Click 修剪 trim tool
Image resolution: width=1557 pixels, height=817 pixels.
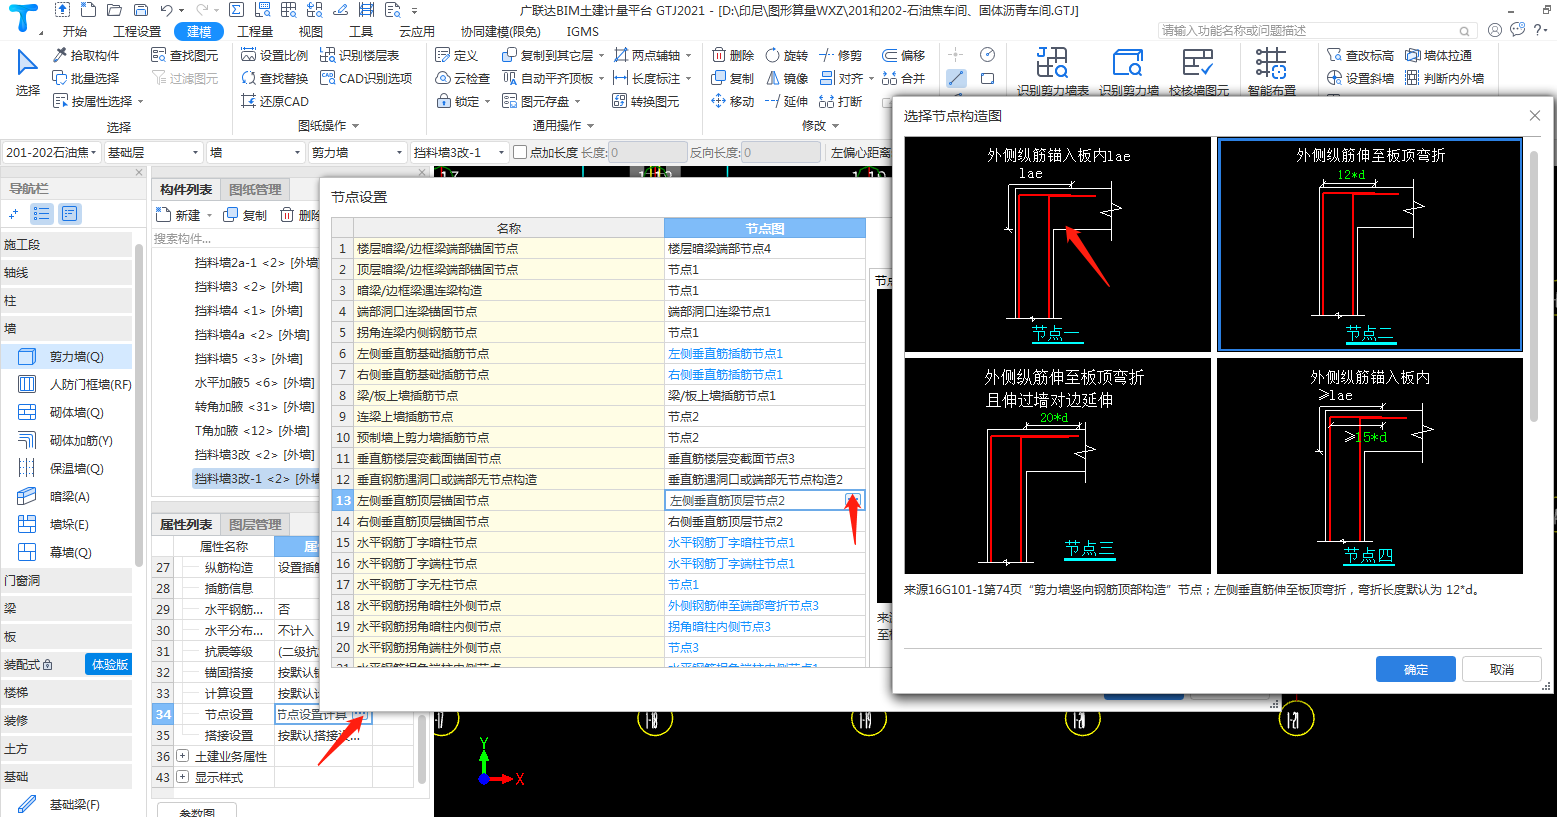point(840,56)
